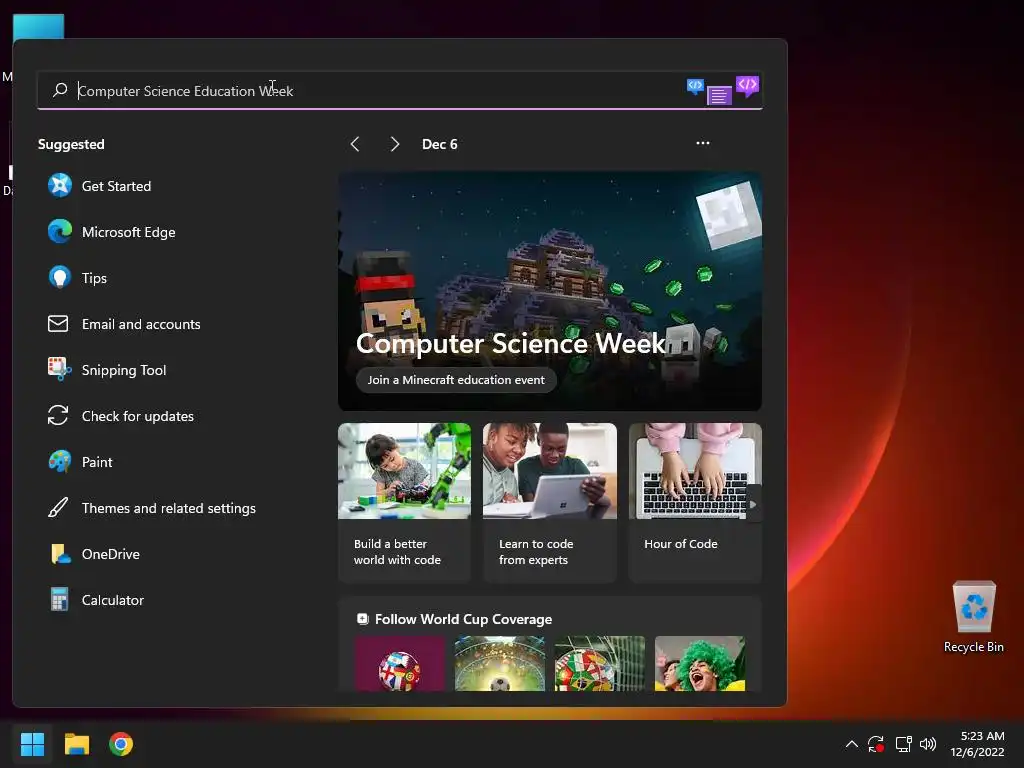Open Google Chrome from taskbar
Image resolution: width=1024 pixels, height=768 pixels.
point(121,744)
